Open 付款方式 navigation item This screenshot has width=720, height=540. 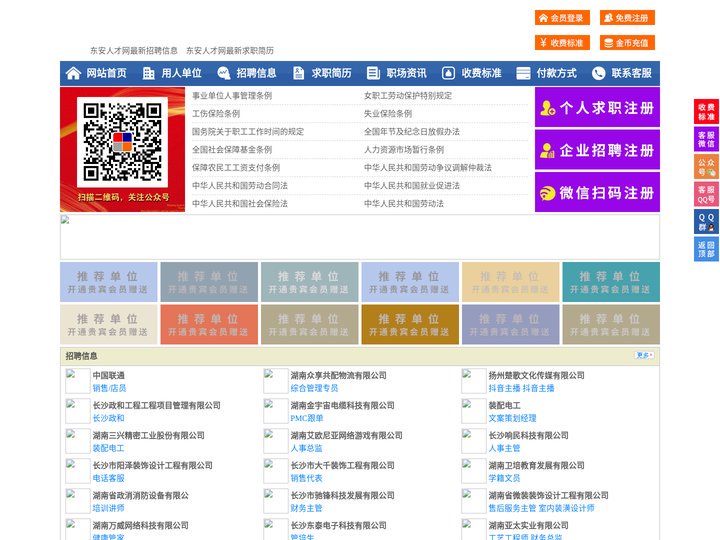click(557, 73)
